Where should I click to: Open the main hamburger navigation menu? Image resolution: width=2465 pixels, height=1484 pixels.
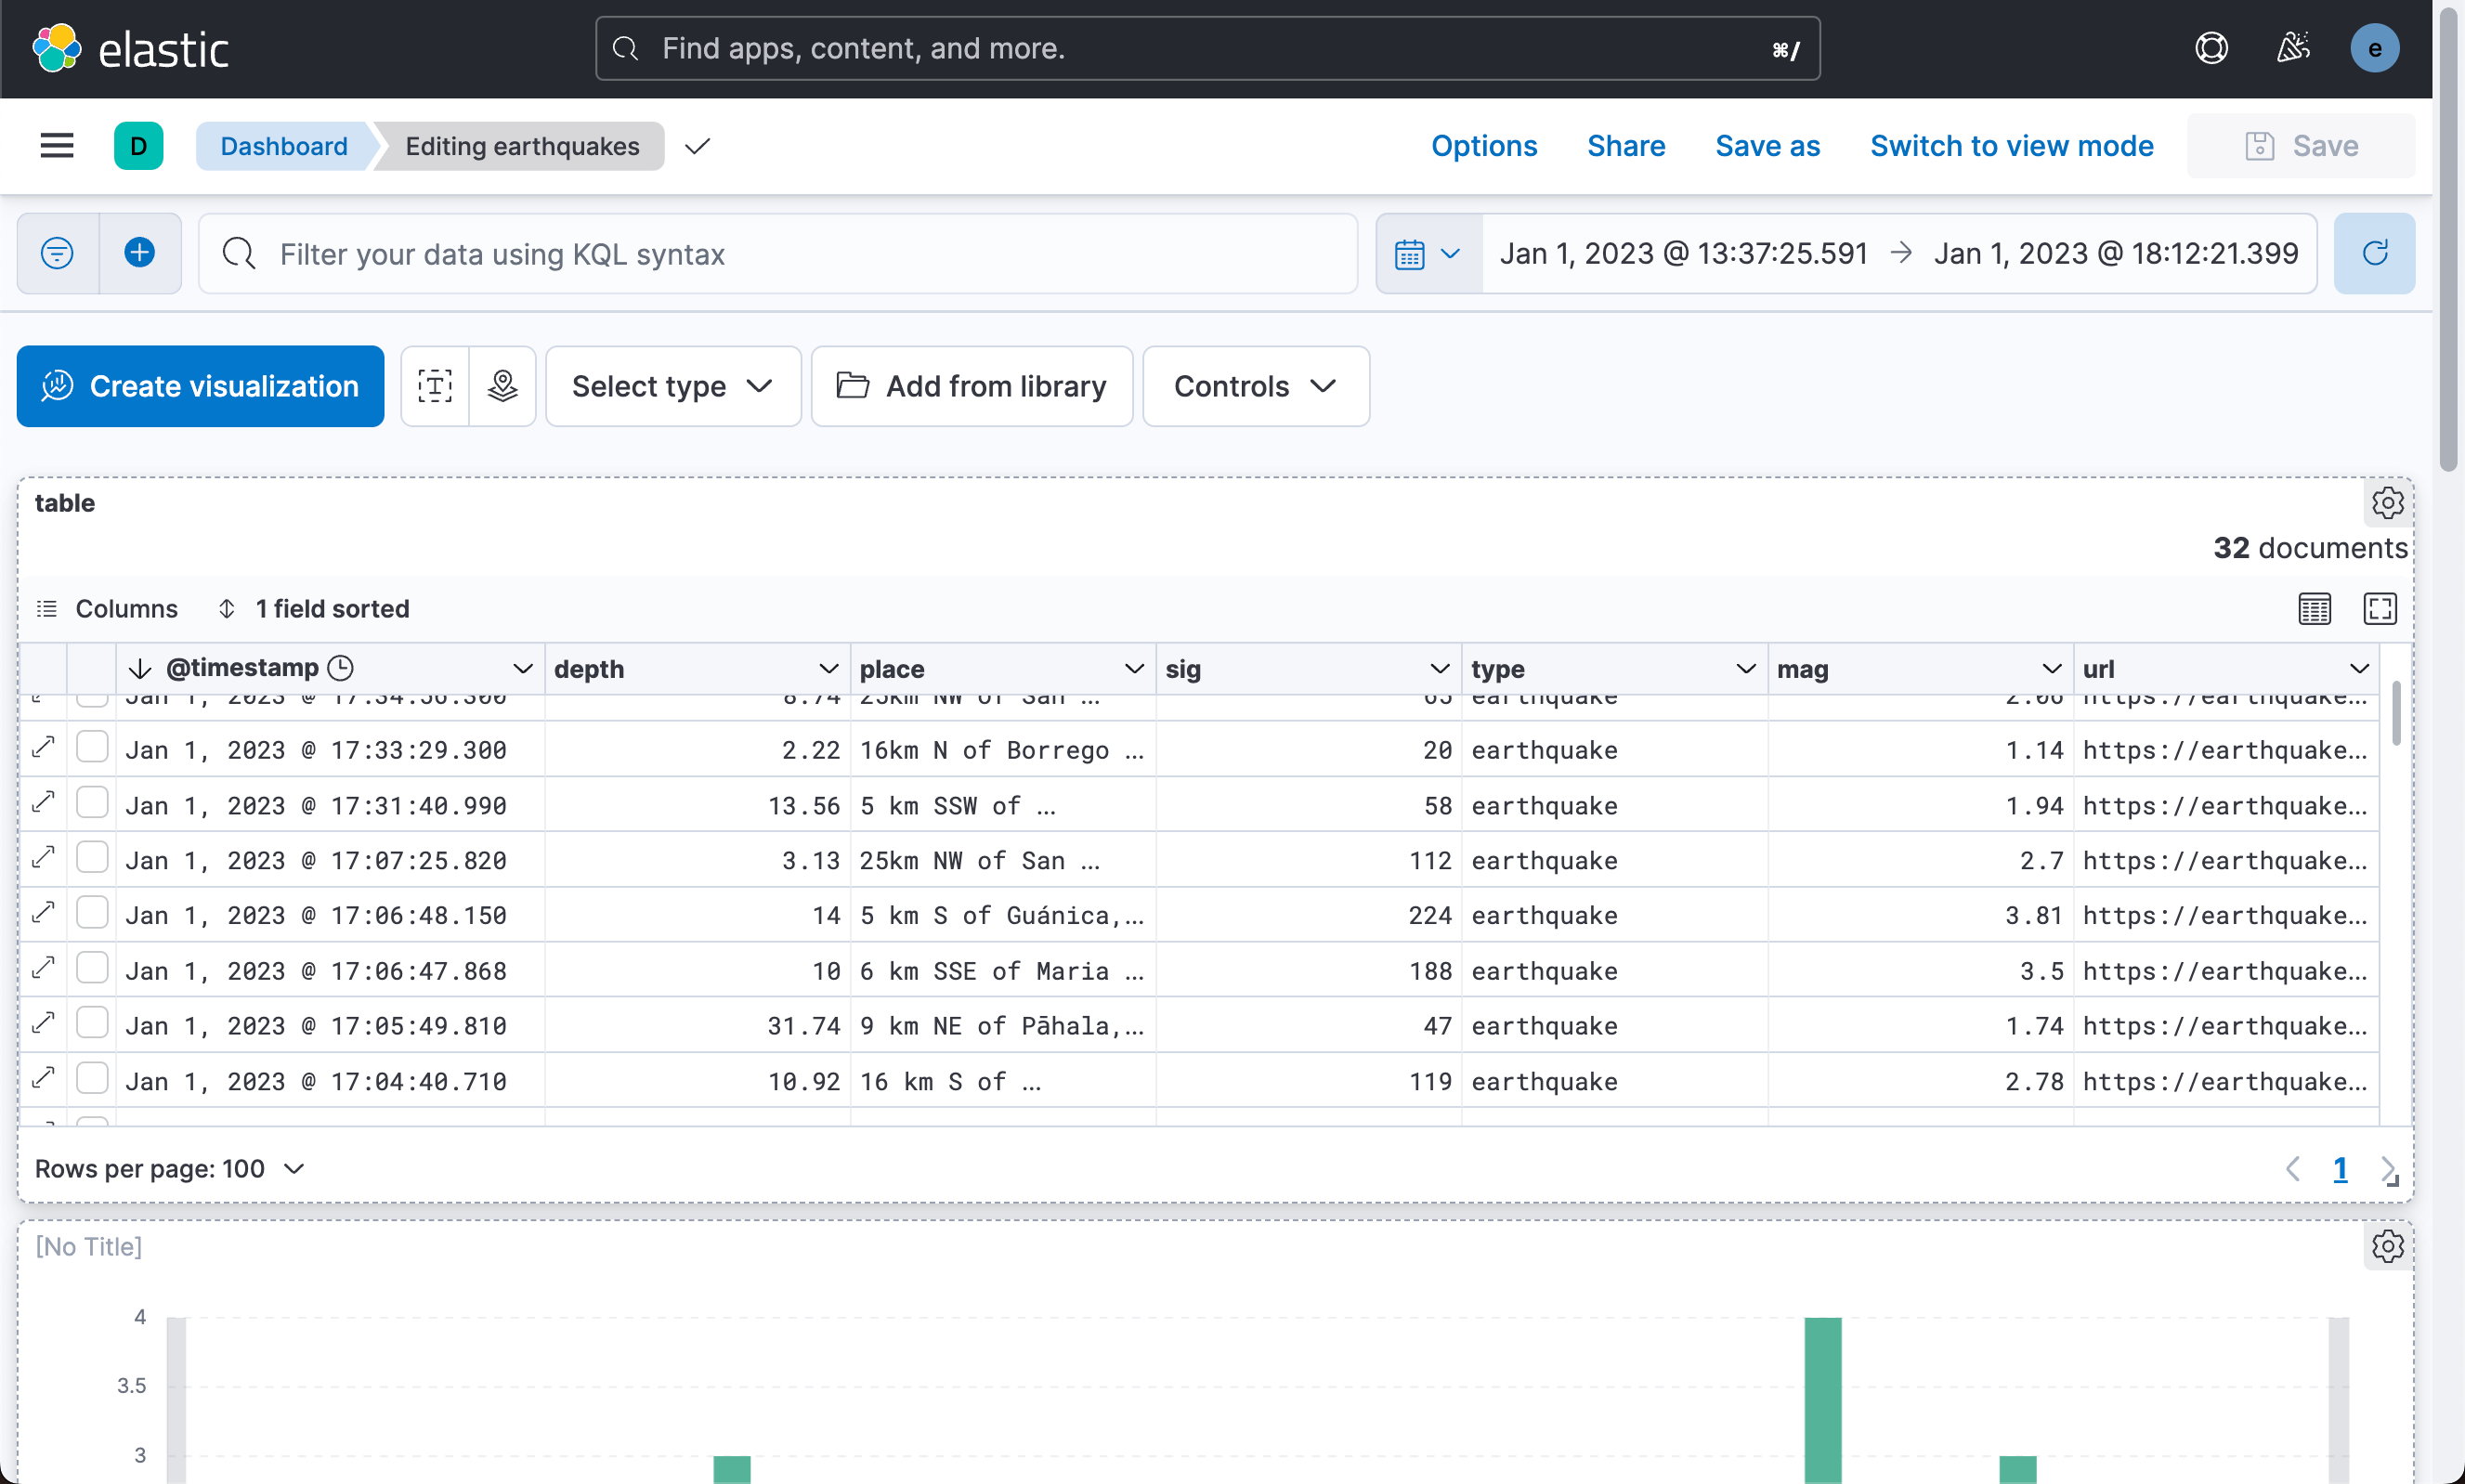57,146
